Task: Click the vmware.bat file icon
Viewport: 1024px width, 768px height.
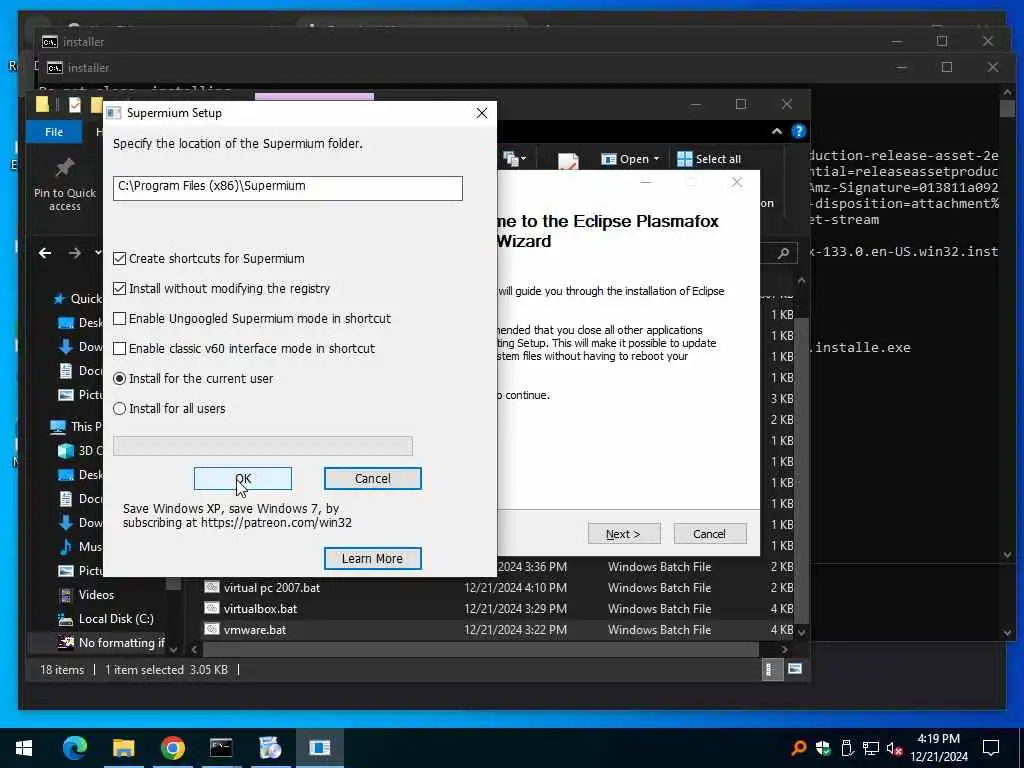Action: [x=211, y=630]
